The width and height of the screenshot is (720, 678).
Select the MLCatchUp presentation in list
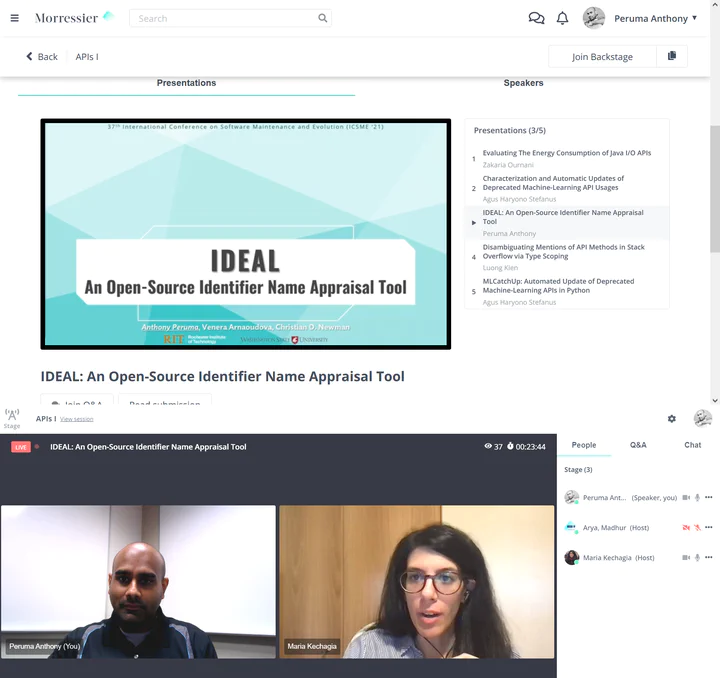point(558,286)
